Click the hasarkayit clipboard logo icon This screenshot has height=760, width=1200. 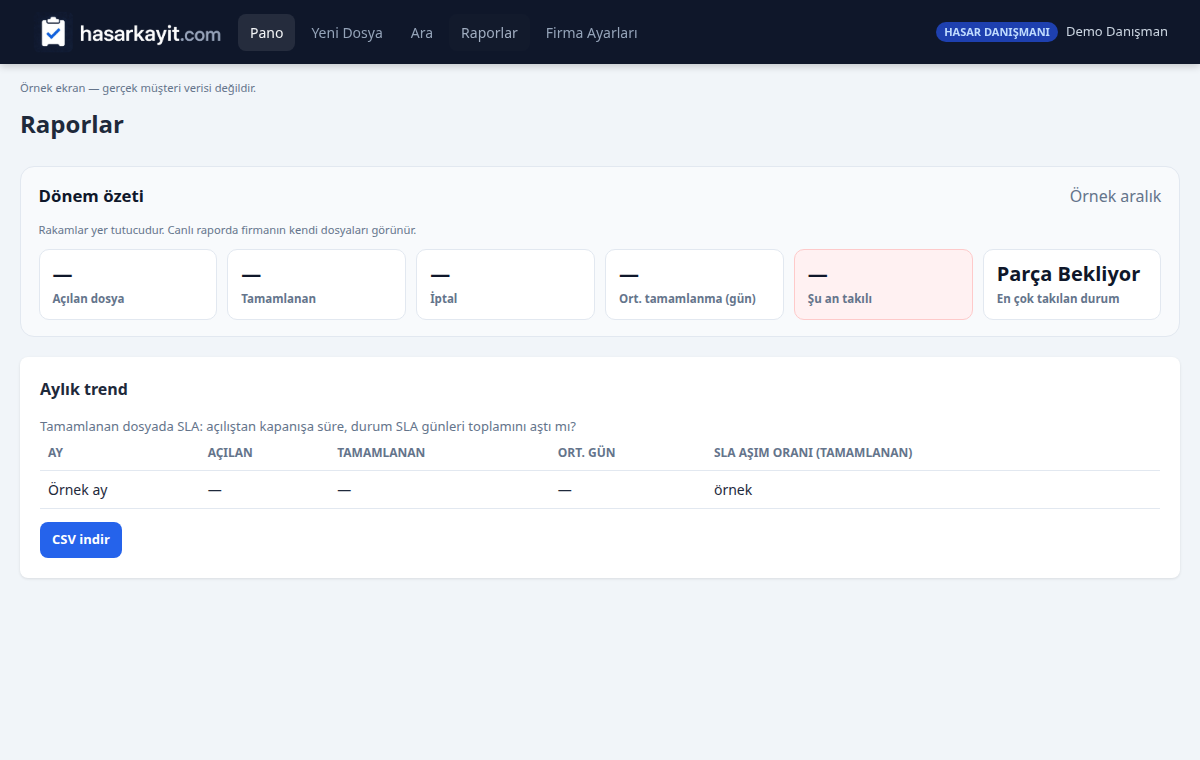pos(53,32)
